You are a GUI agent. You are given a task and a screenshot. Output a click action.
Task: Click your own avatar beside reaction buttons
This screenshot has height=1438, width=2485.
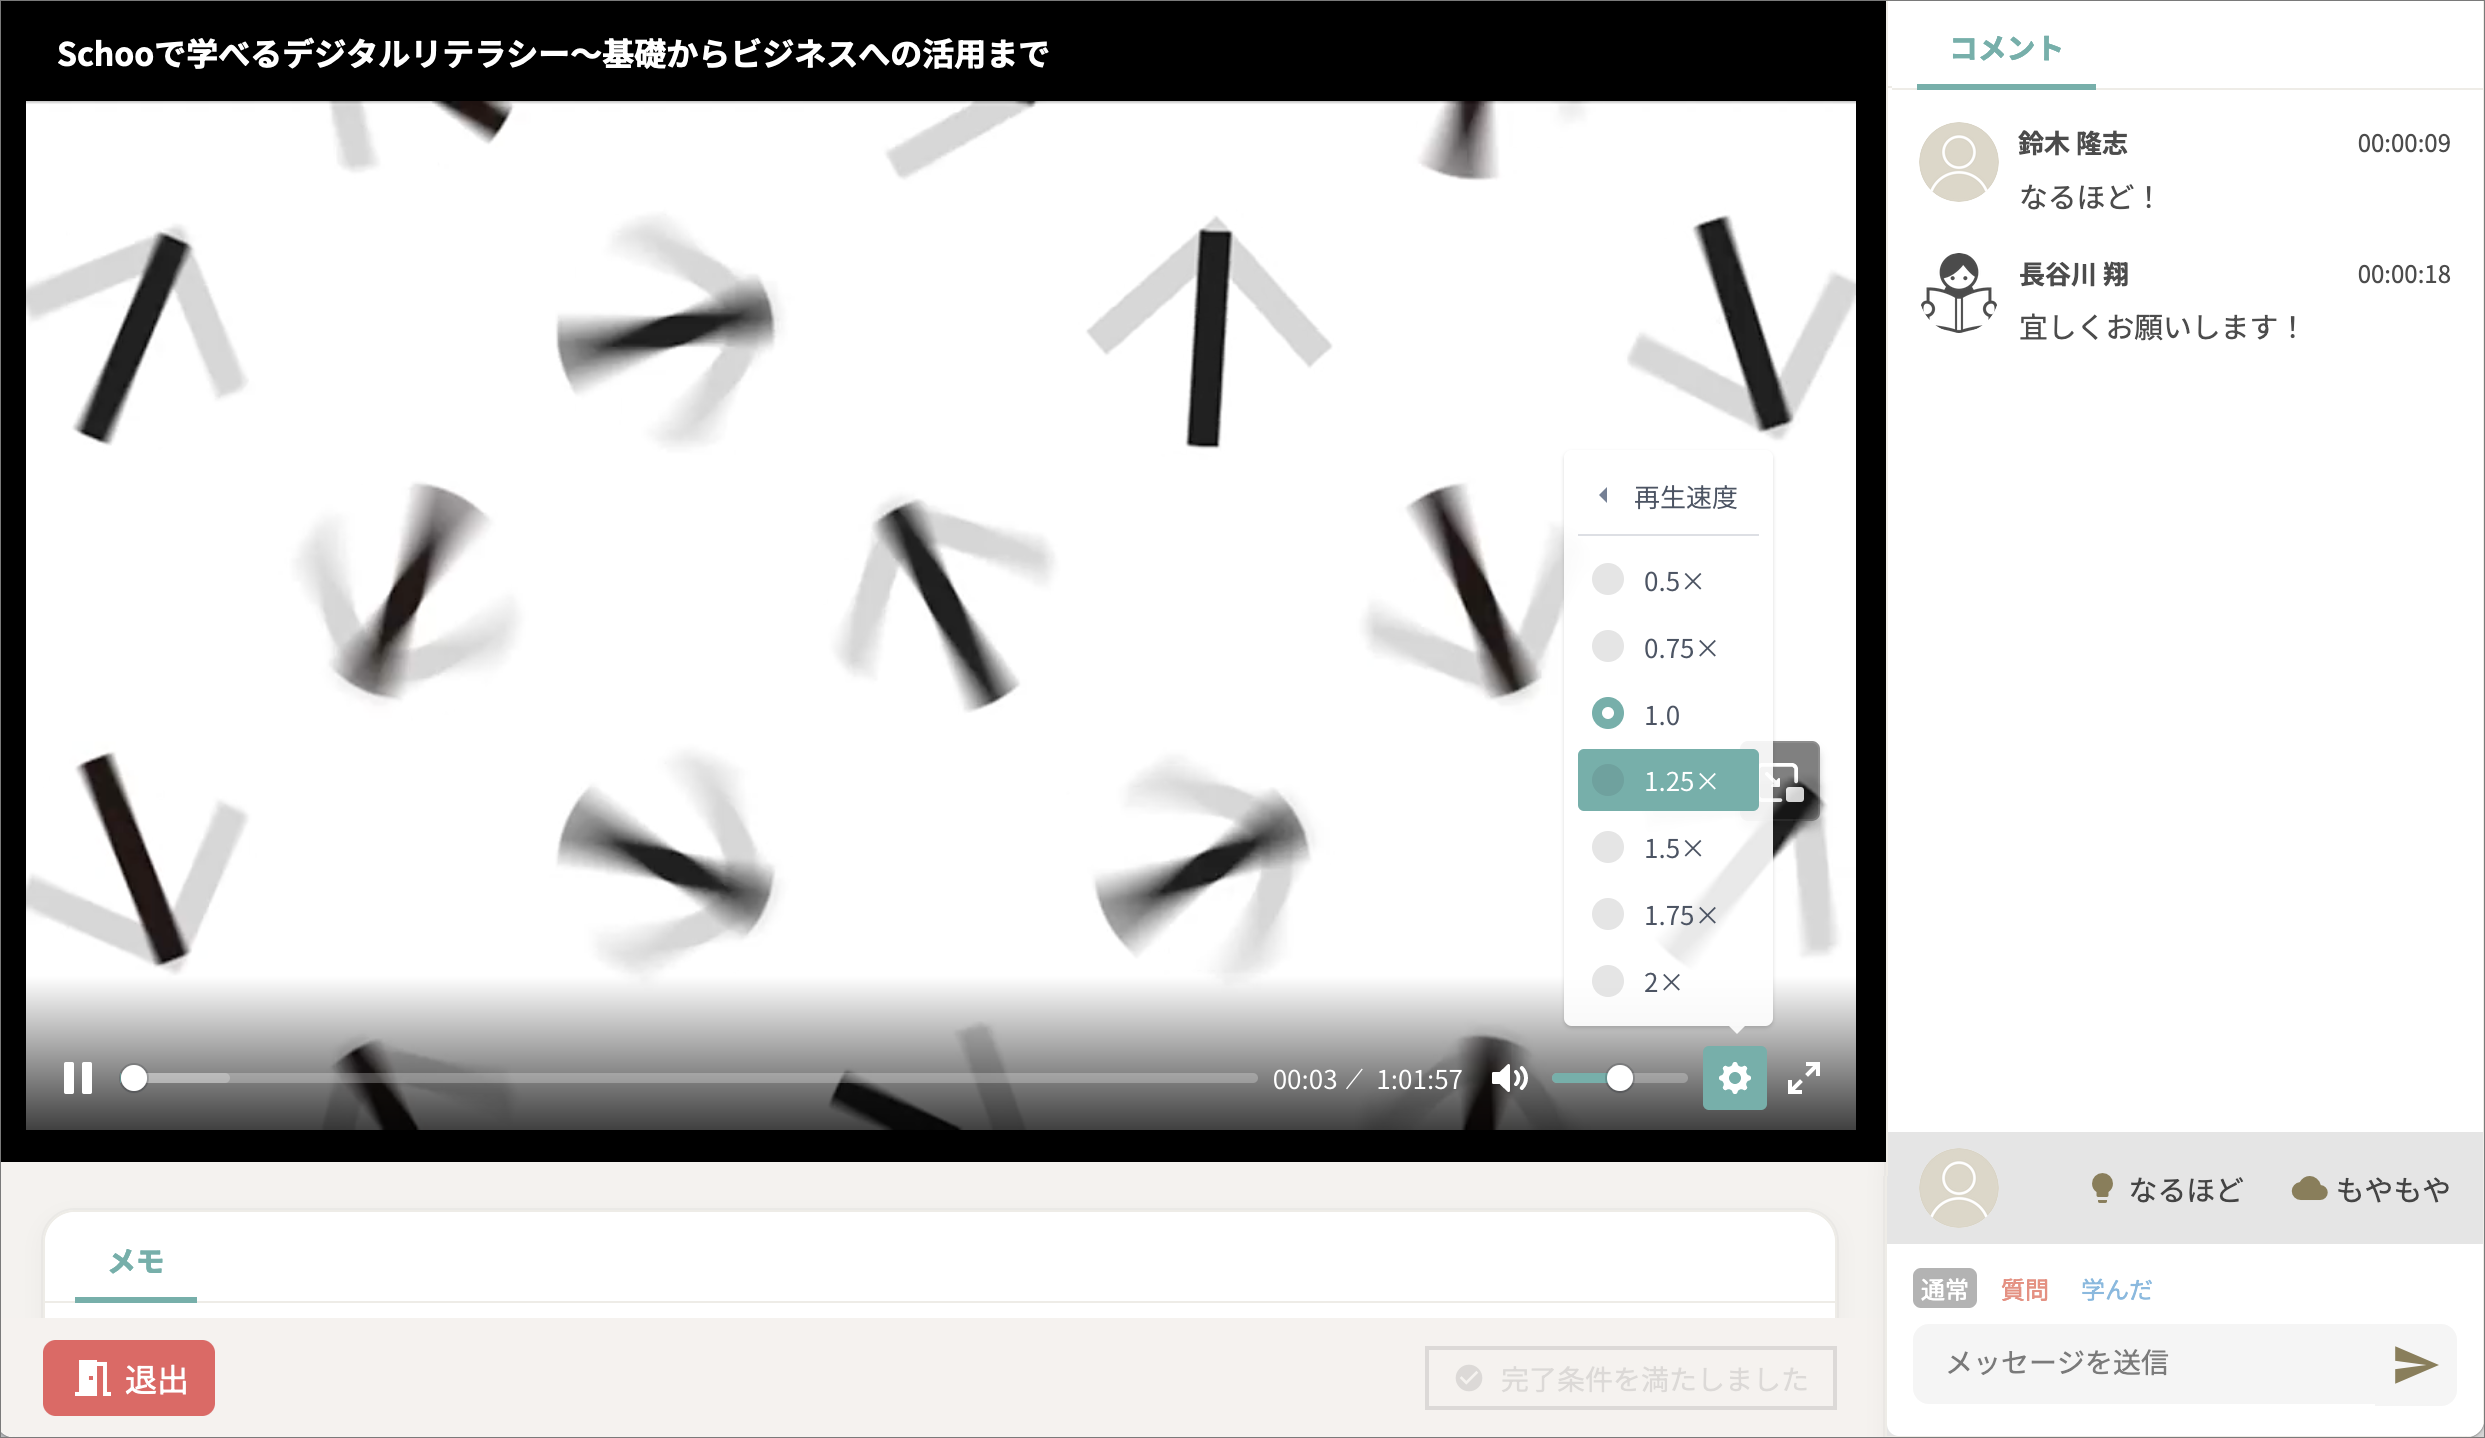(x=1958, y=1188)
